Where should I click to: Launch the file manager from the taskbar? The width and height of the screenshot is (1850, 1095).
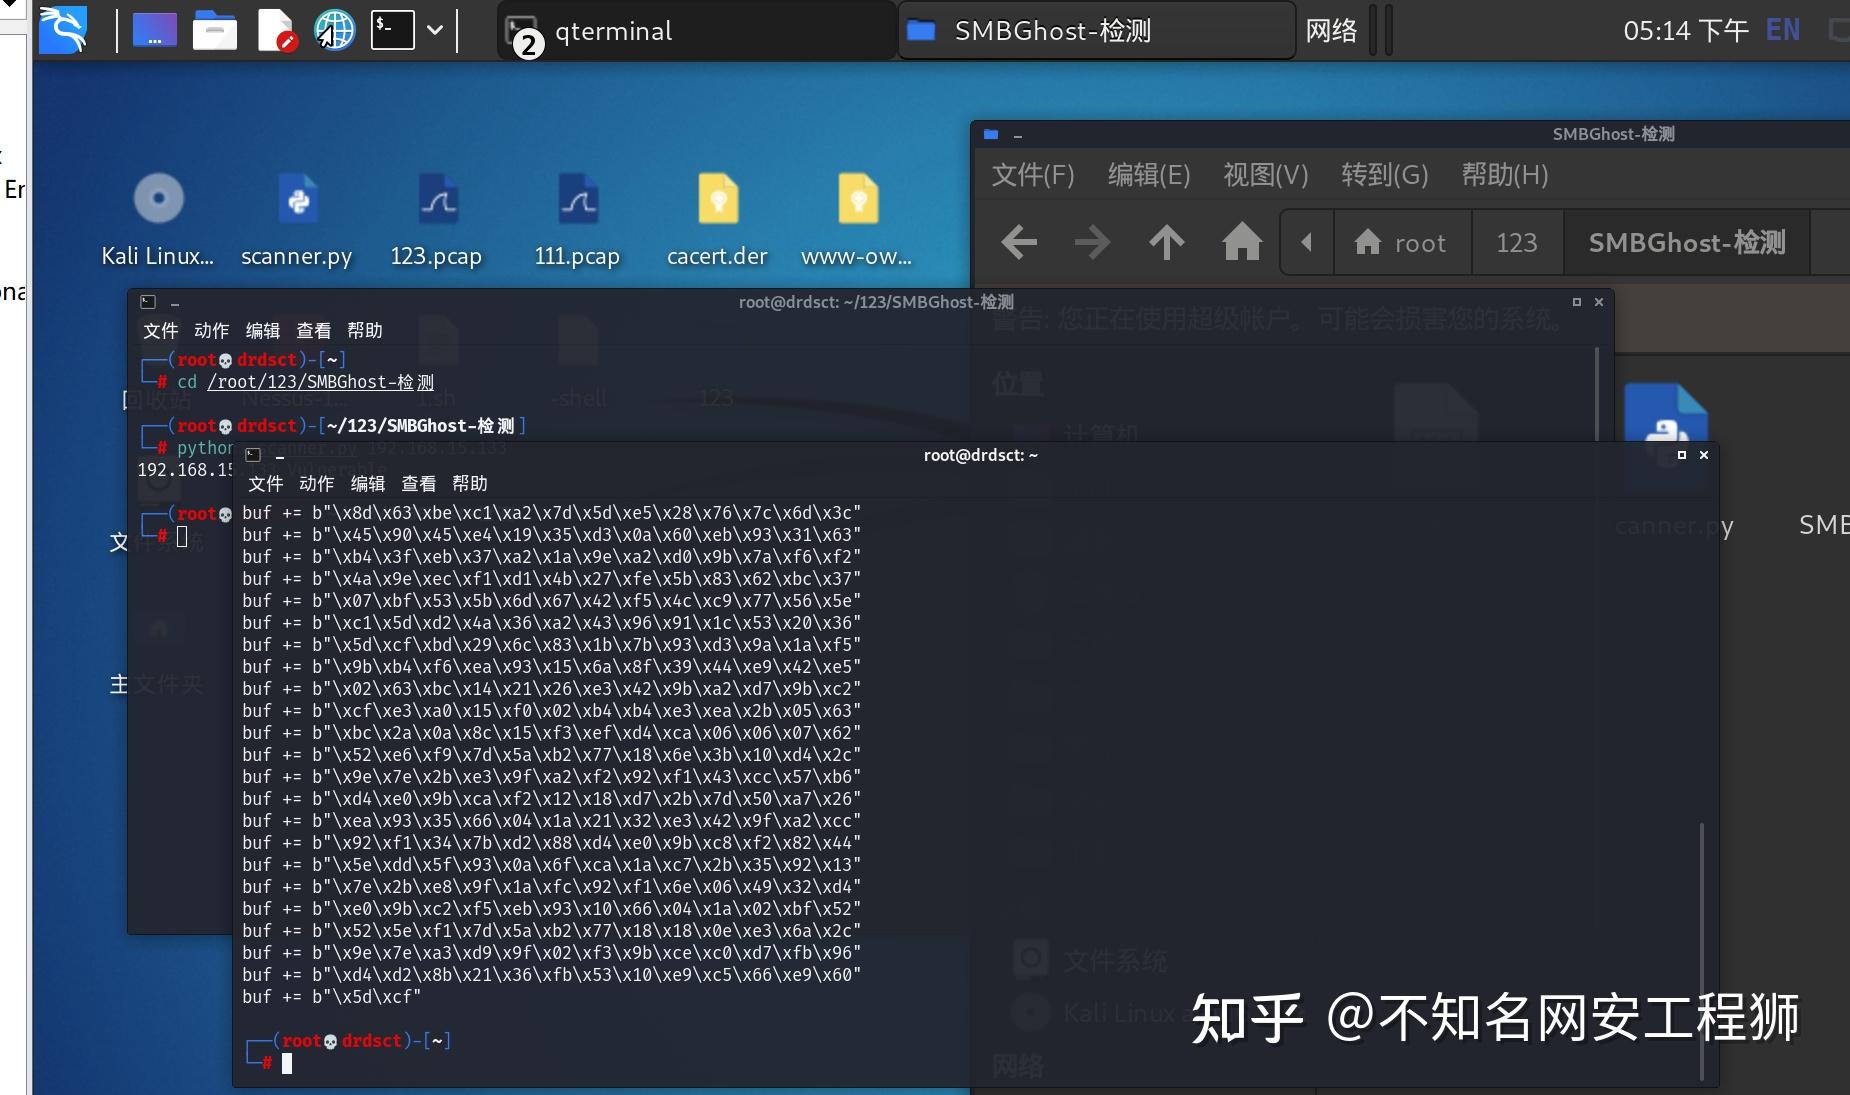coord(216,29)
